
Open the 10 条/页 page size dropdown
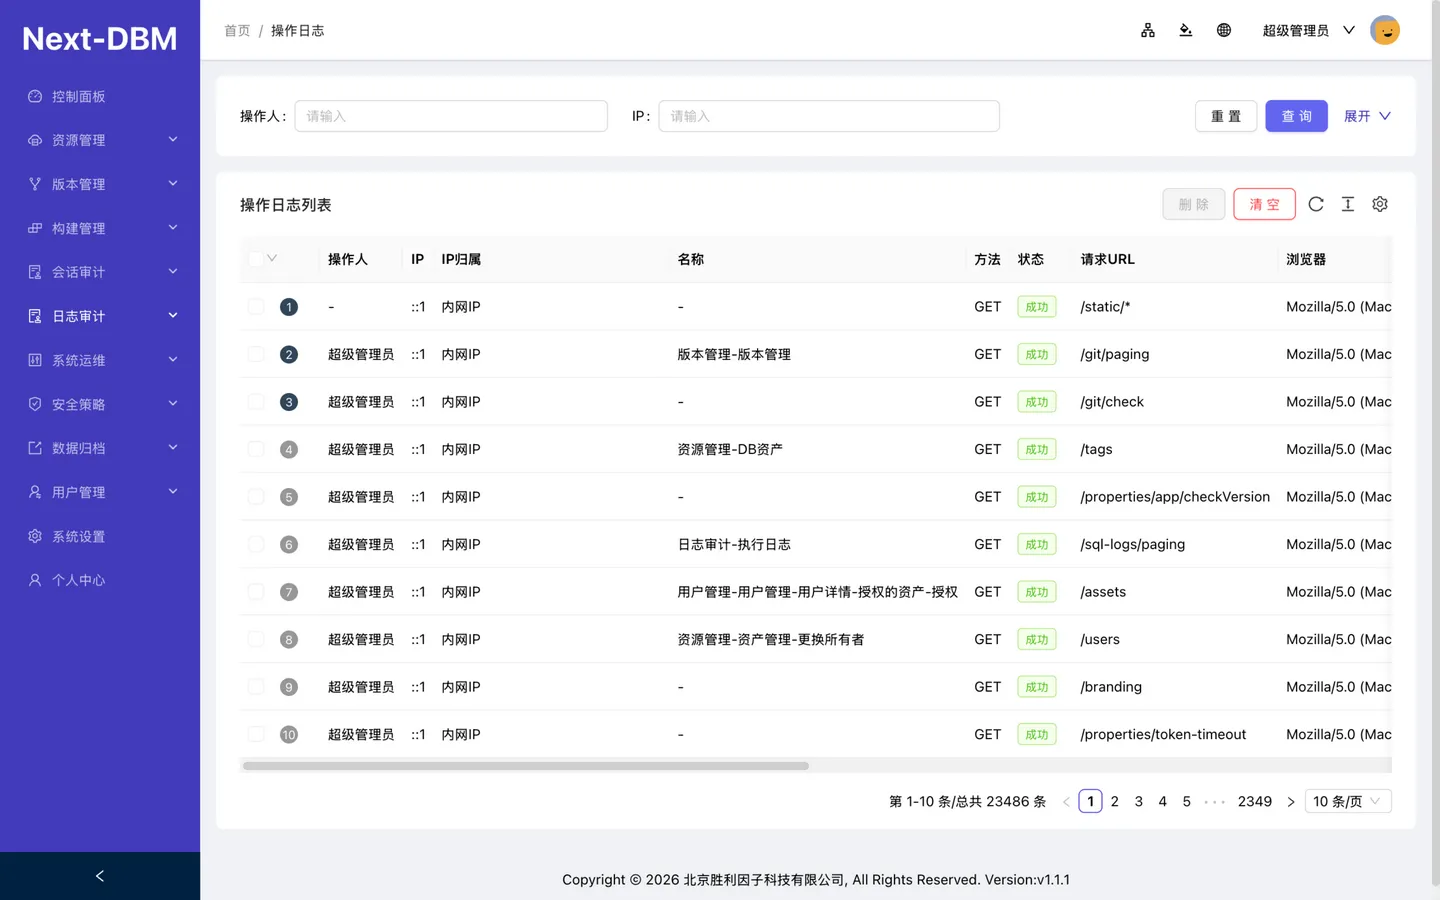[1348, 802]
